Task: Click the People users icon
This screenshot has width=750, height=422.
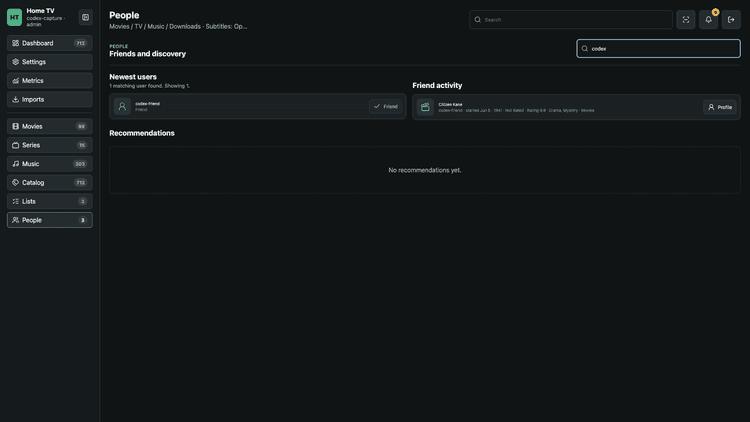Action: [x=15, y=220]
